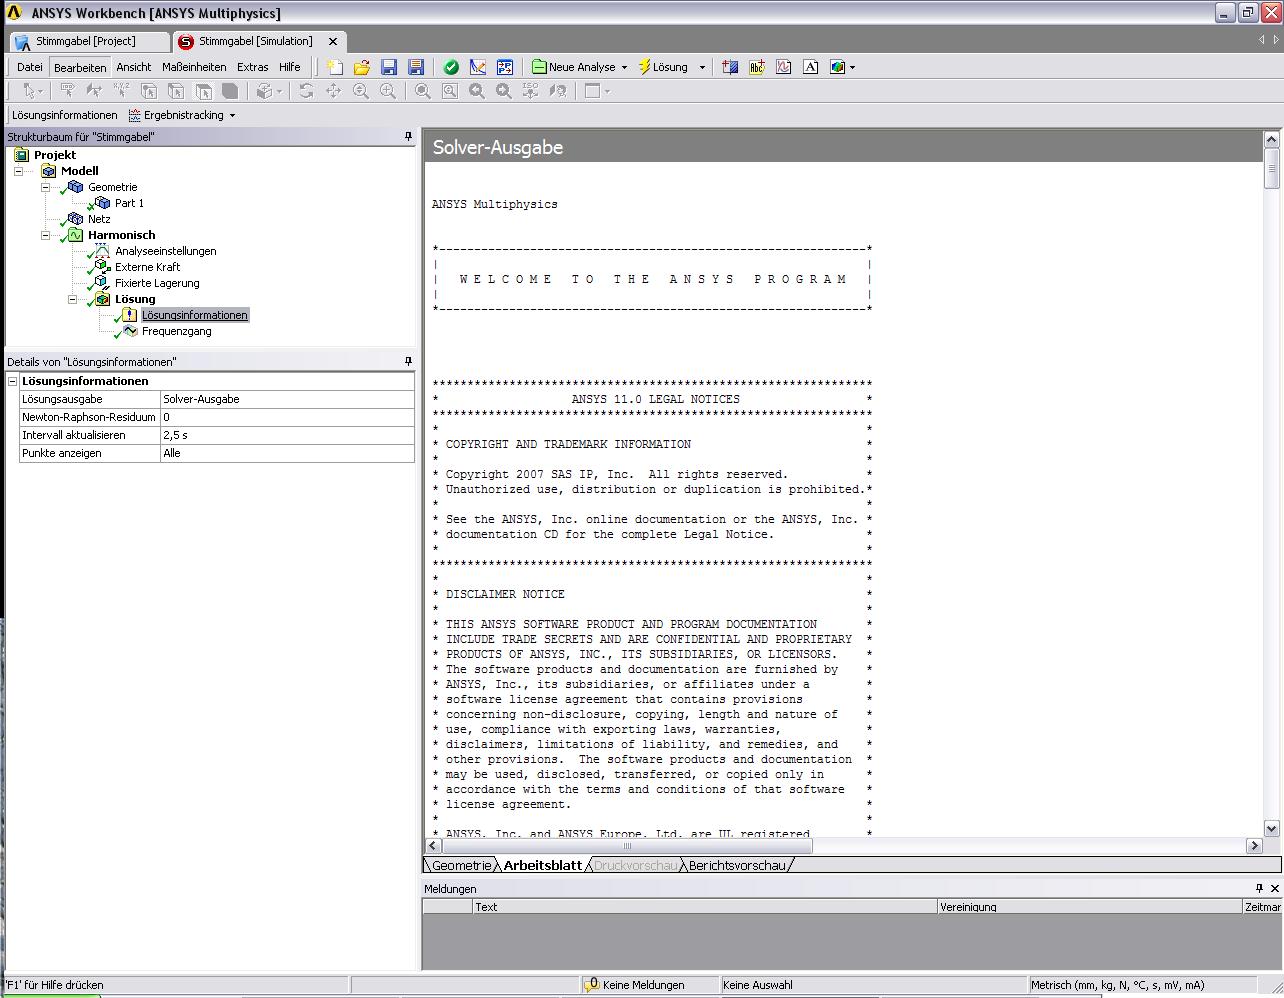Viewport: 1284px width, 998px height.
Task: Click the New file icon in toolbar
Action: click(x=335, y=67)
